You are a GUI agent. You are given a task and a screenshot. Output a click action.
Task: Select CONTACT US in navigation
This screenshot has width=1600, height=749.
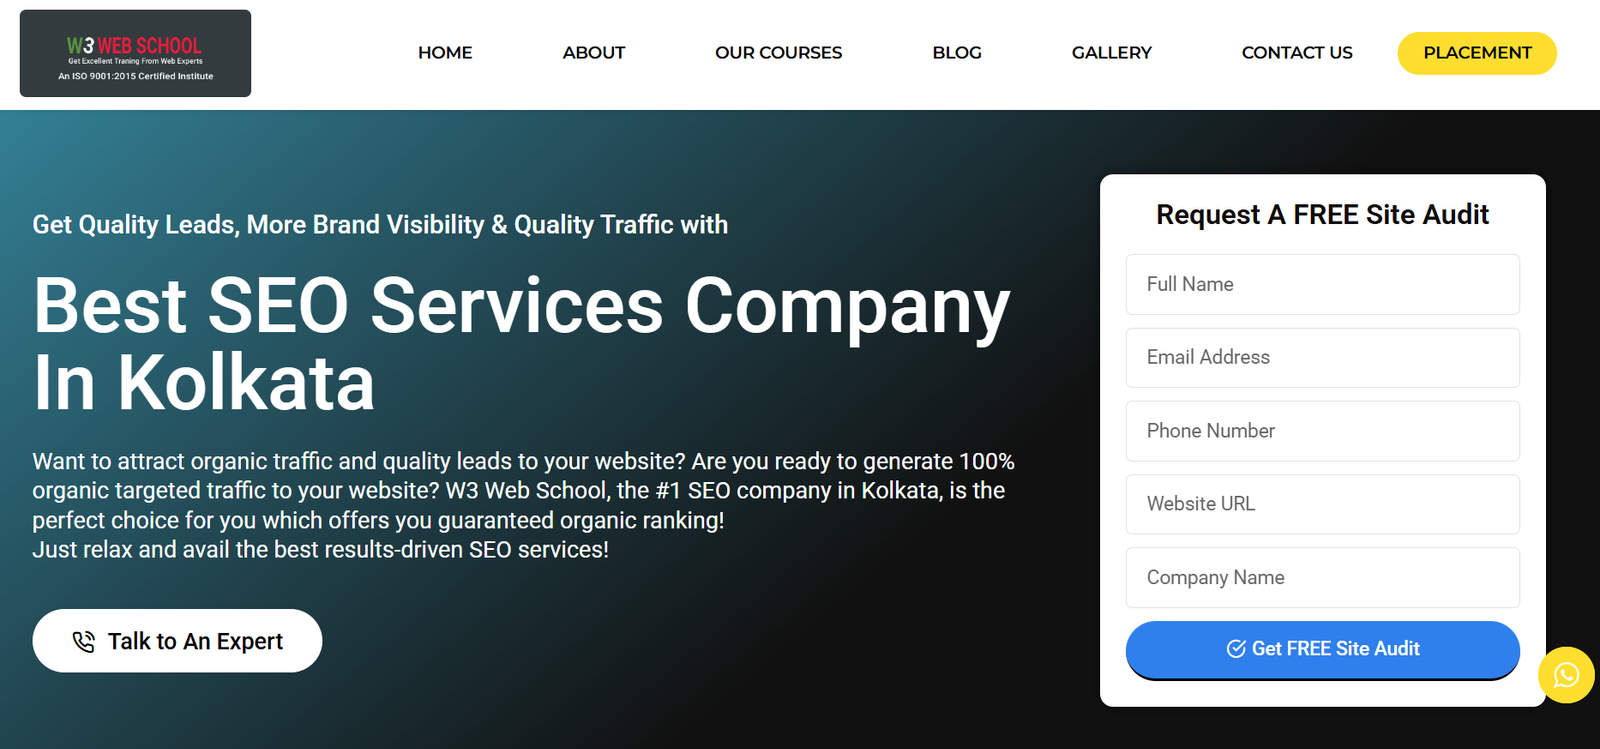1296,53
